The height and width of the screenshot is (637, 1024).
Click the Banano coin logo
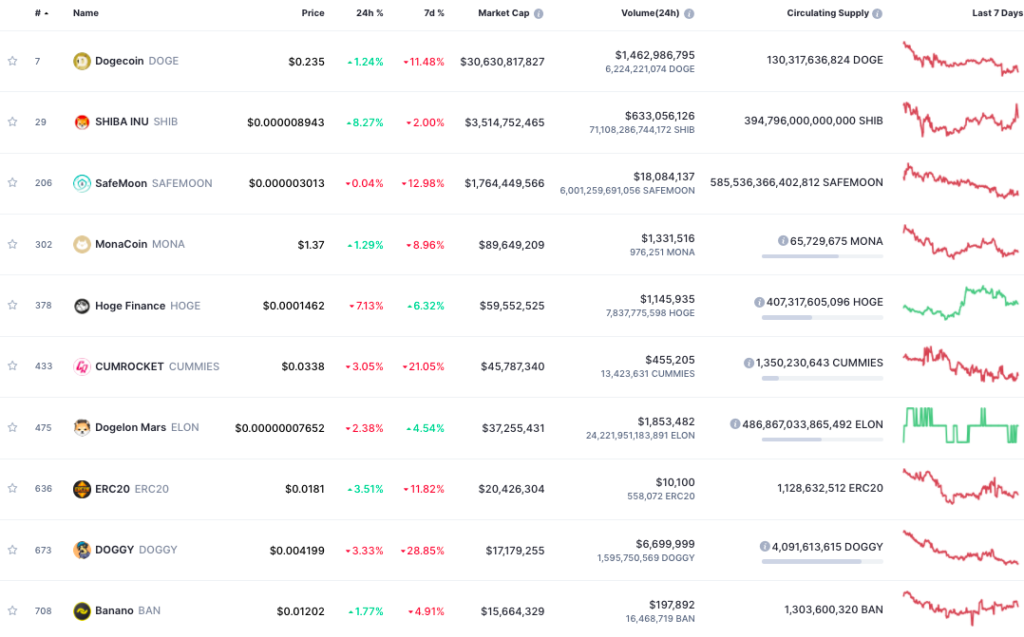(x=82, y=611)
